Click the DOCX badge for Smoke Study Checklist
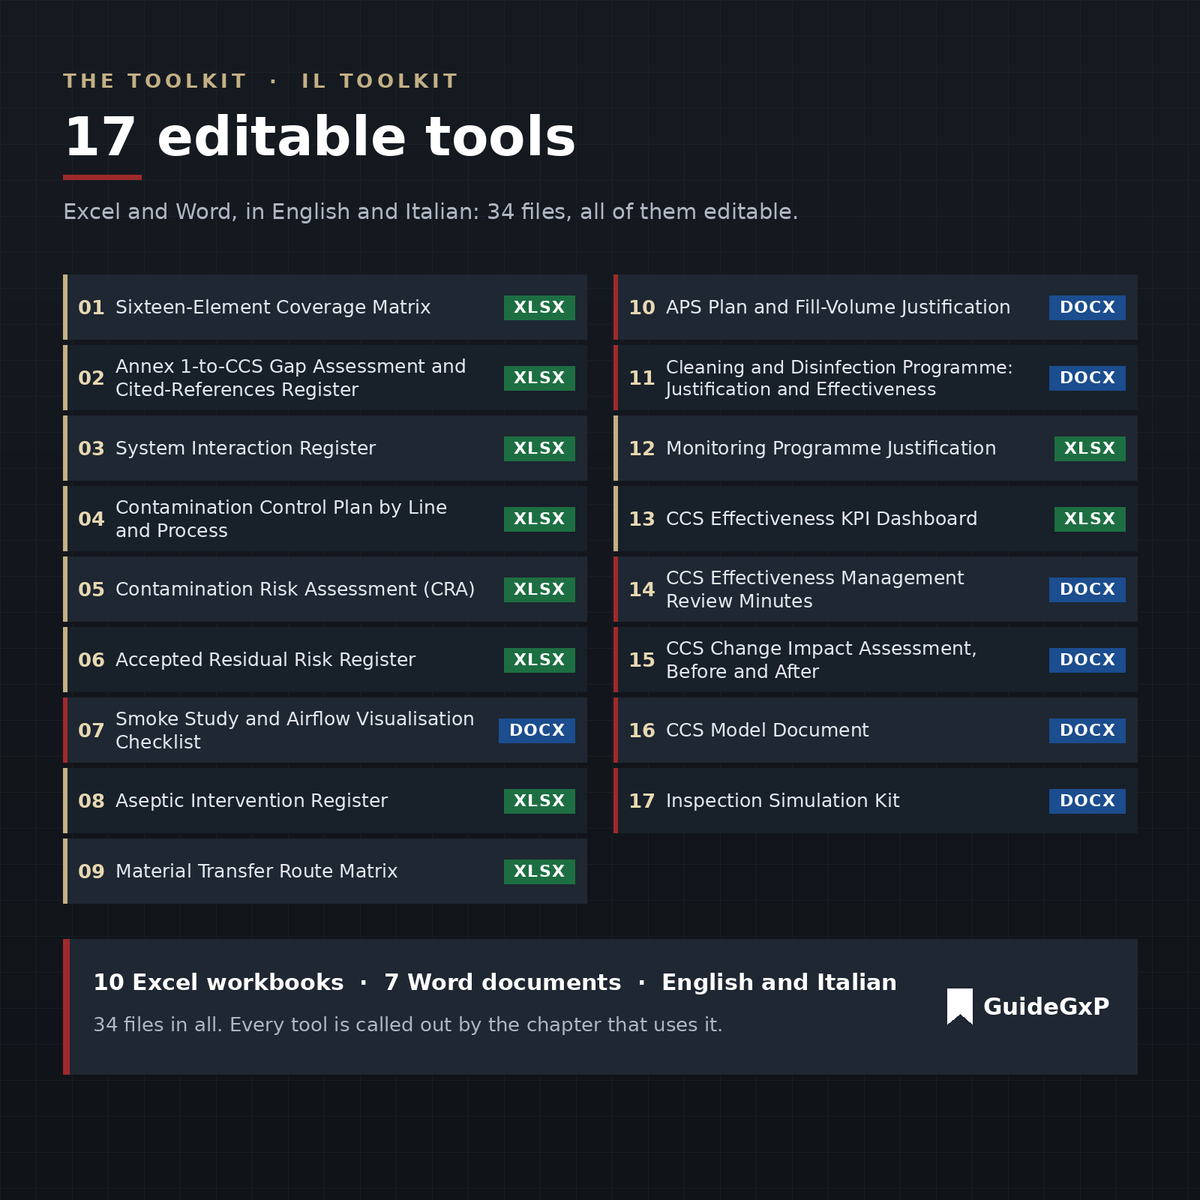The image size is (1200, 1200). click(537, 730)
